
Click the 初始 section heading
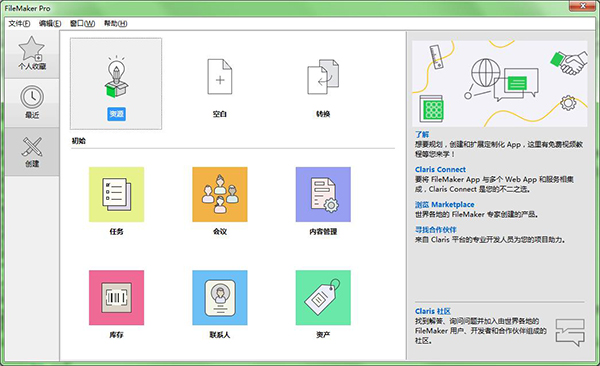coord(78,141)
